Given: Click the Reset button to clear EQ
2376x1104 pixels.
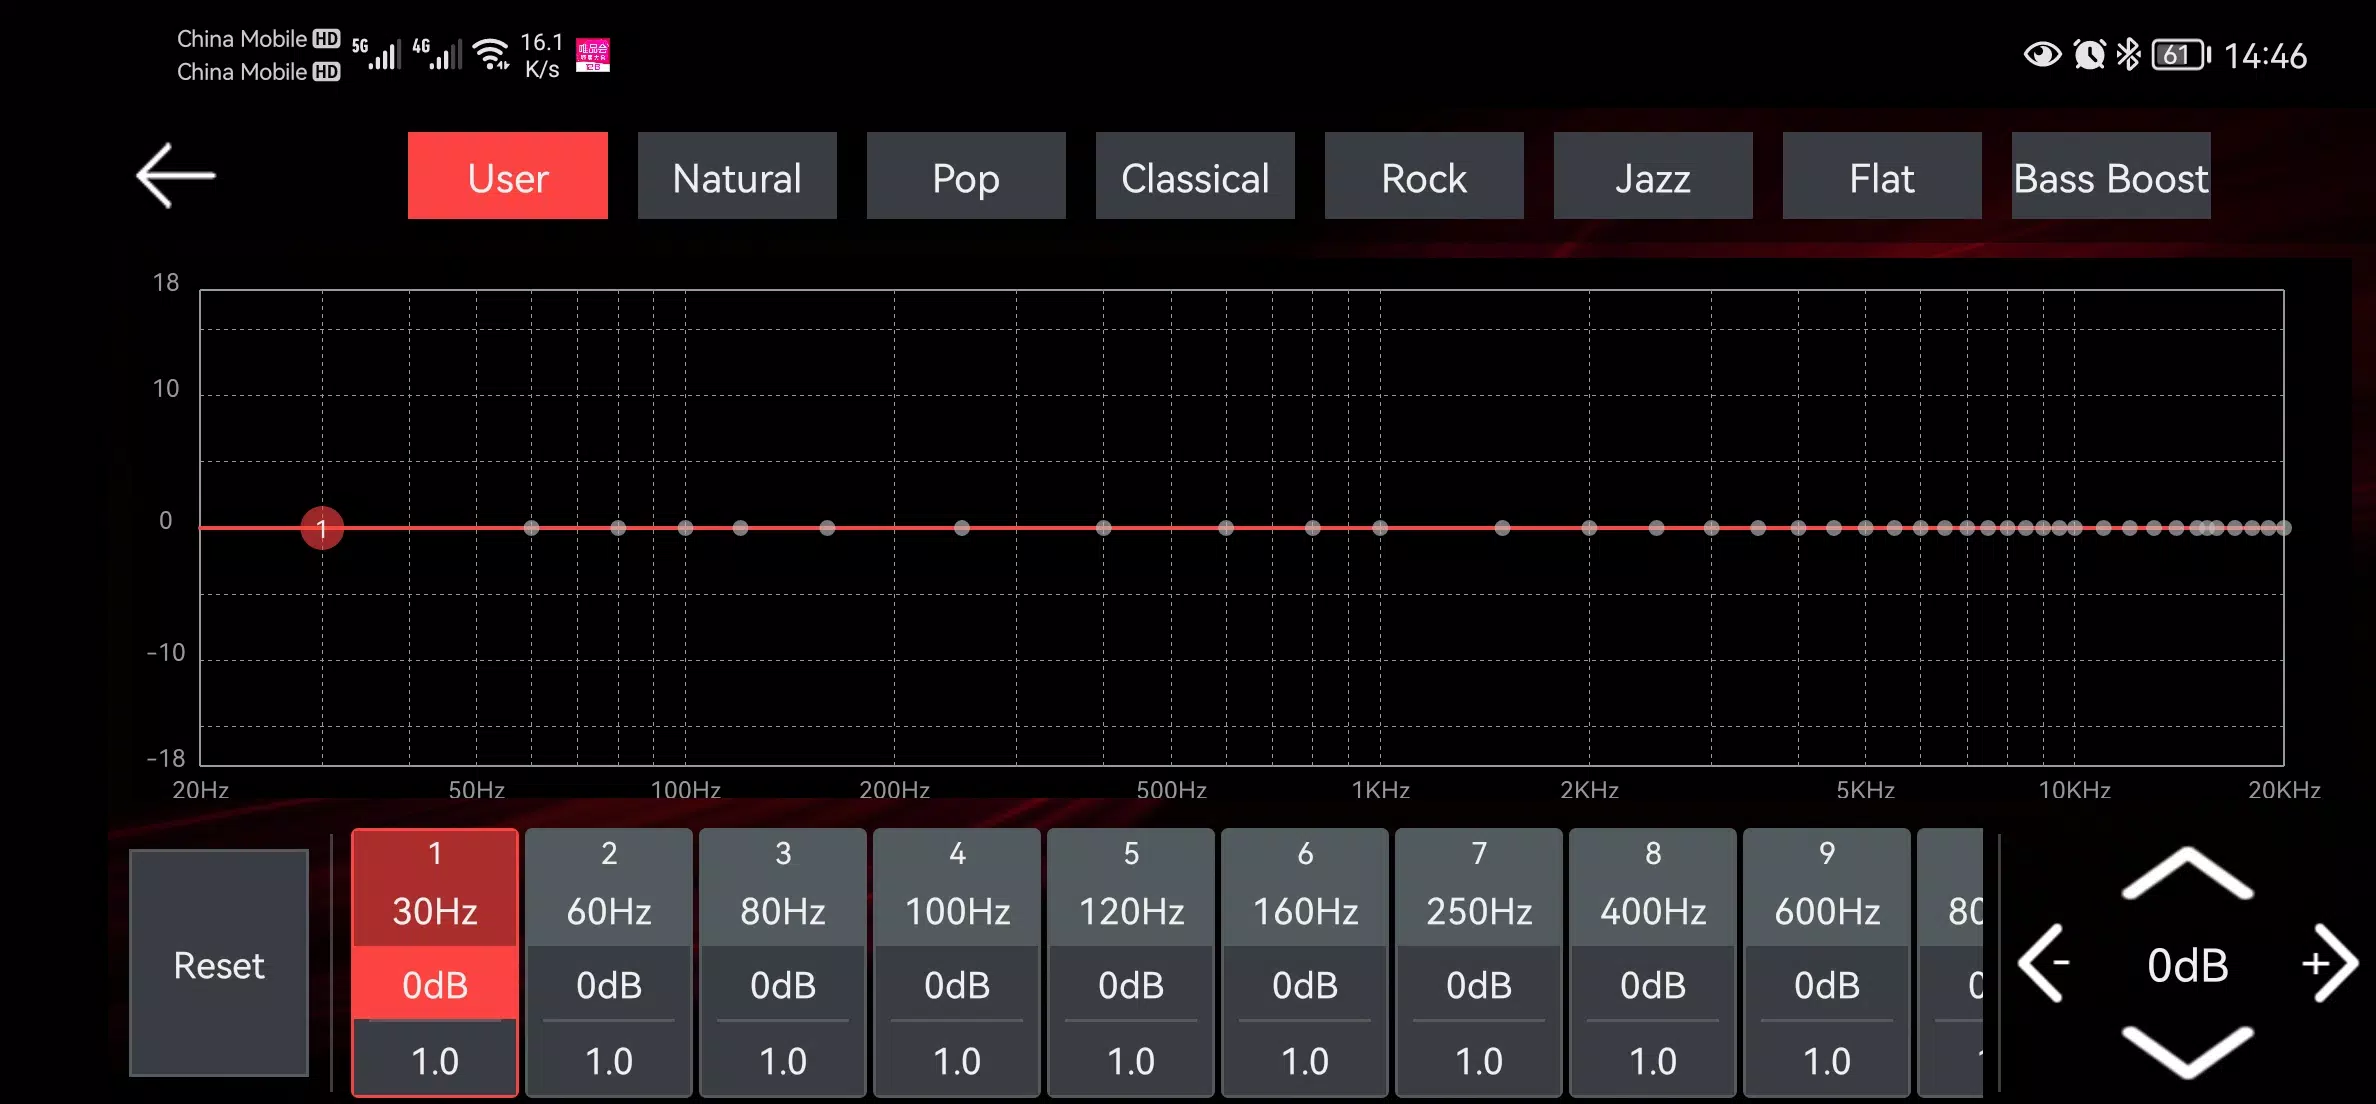Looking at the screenshot, I should tap(220, 965).
